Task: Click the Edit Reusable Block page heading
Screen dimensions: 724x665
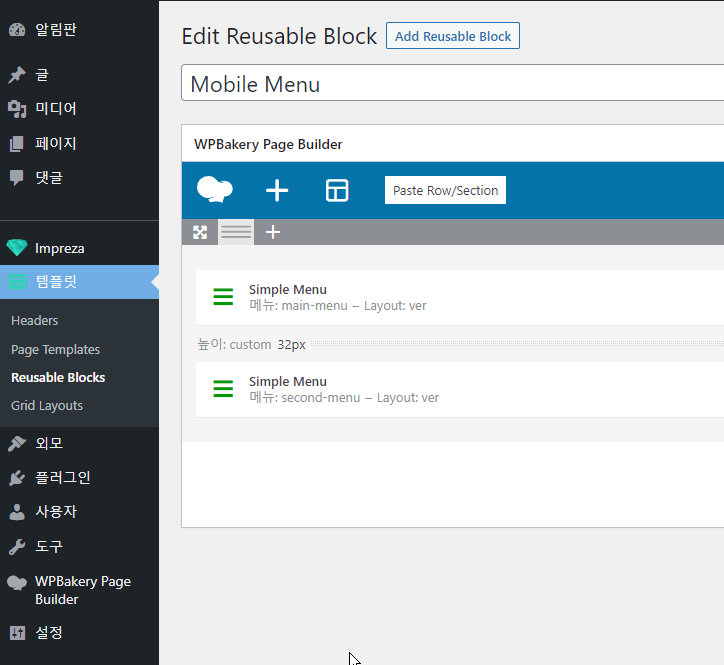Action: 279,36
